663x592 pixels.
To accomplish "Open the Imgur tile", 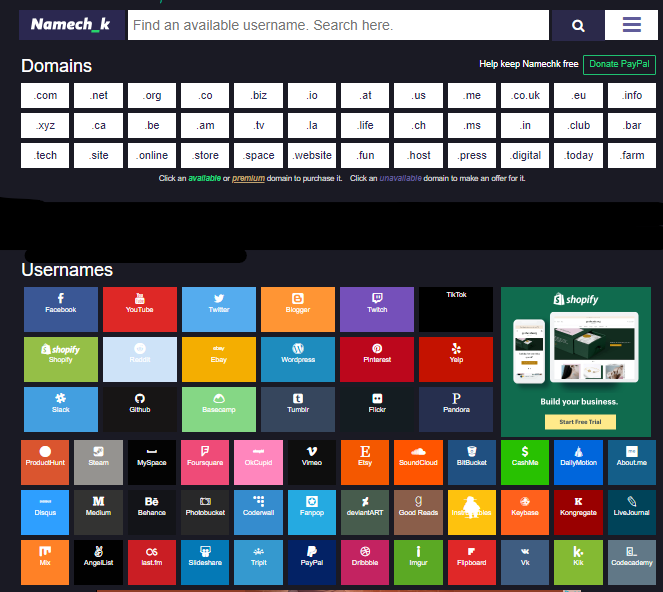I will [x=418, y=562].
